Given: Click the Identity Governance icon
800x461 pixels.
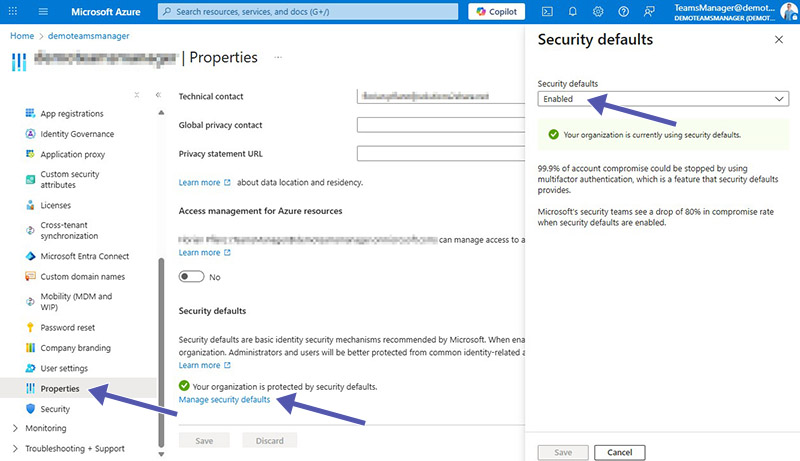Looking at the screenshot, I should tap(30, 134).
